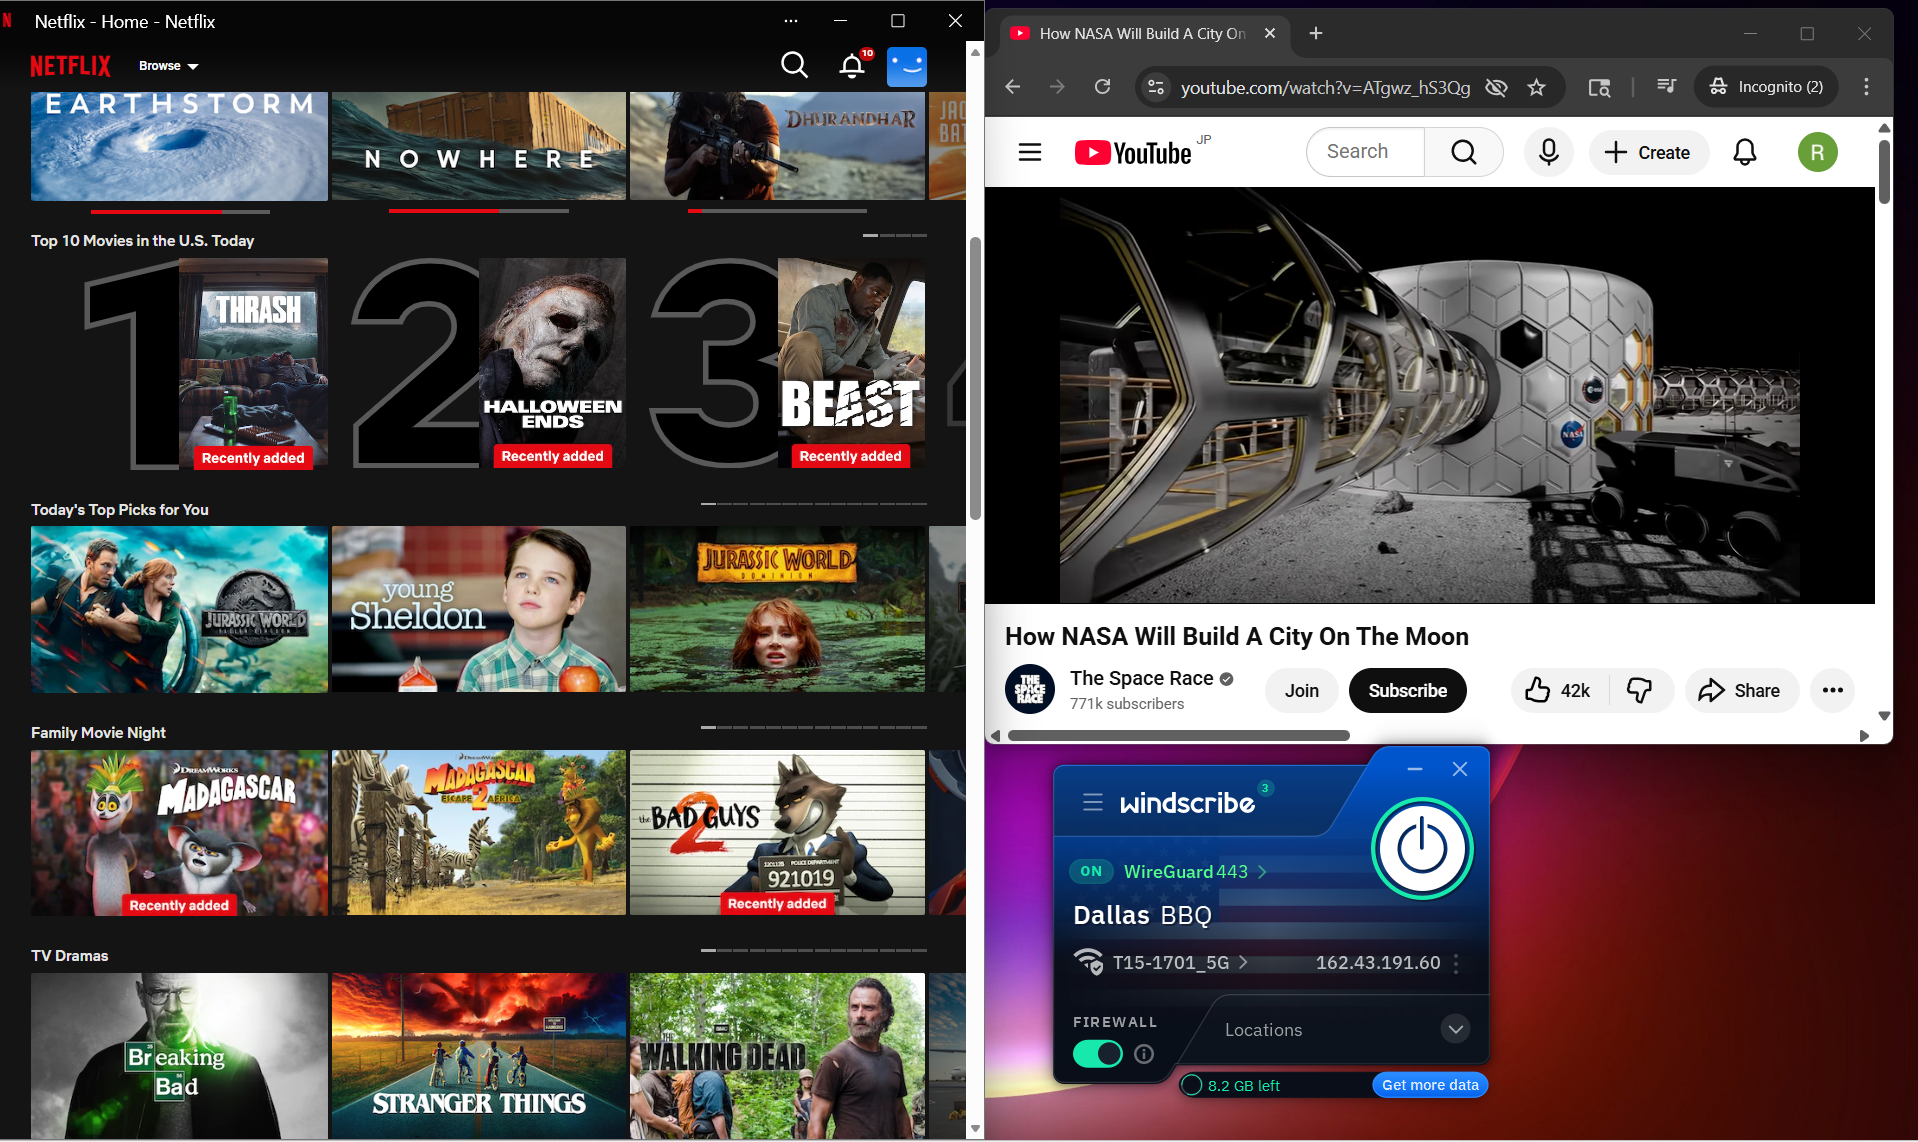Click Get more data in Windscribe
Viewport: 1918px width, 1142px height.
click(1430, 1085)
